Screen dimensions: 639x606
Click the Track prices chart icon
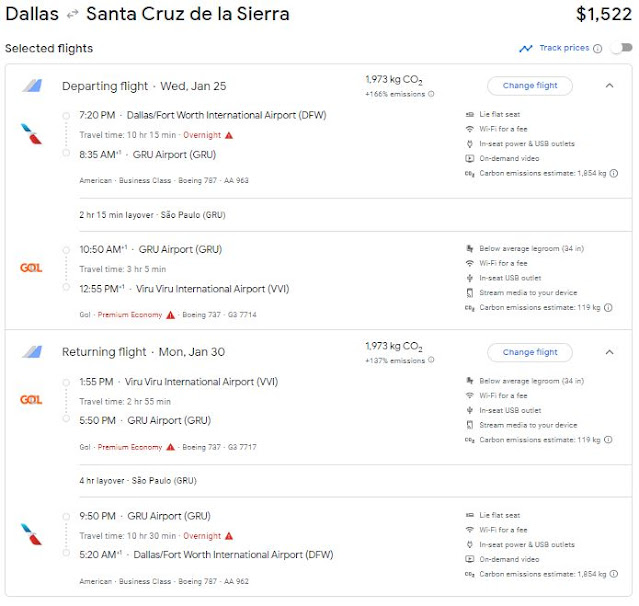[526, 48]
